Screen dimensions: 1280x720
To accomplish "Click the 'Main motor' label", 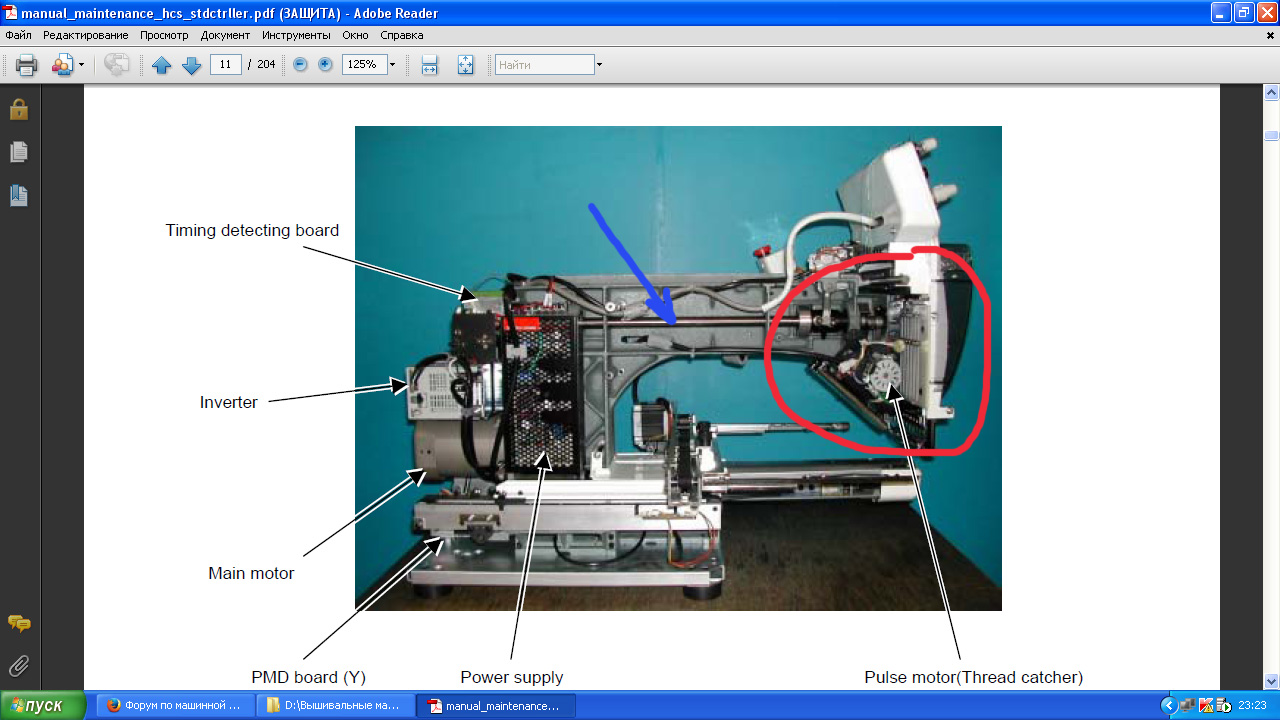I will click(251, 574).
